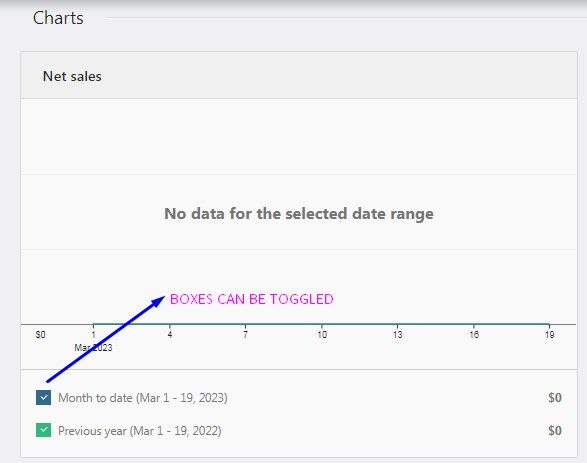Click the No data for the selected date range message

pyautogui.click(x=299, y=214)
